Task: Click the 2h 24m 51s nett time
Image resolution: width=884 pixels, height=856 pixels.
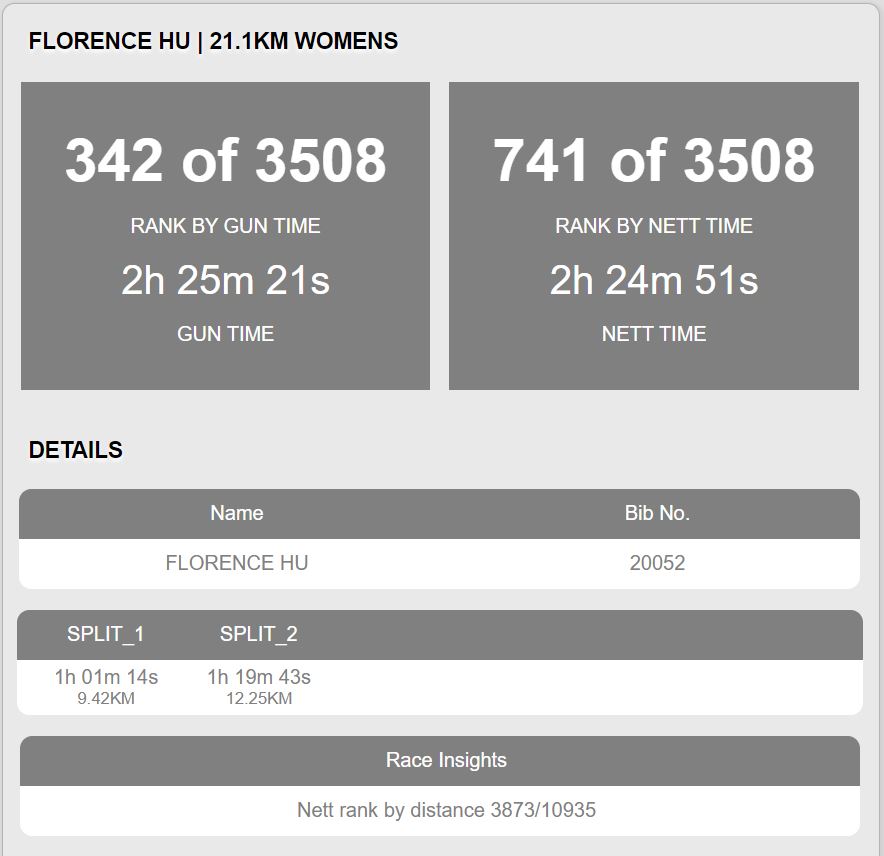Action: [x=654, y=280]
